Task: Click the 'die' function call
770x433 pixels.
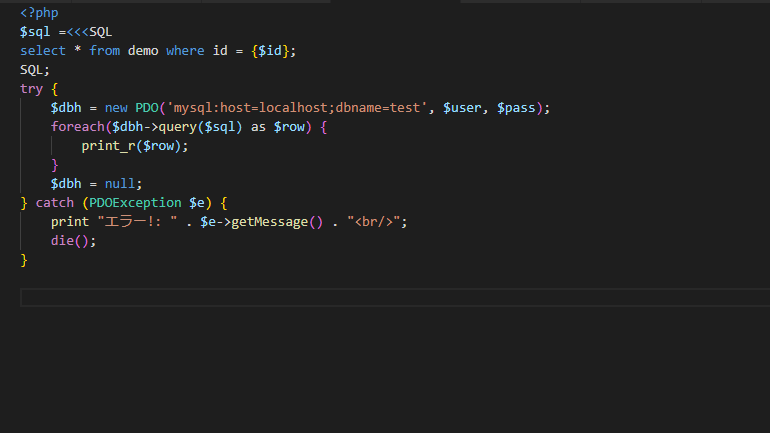Action: click(x=62, y=241)
